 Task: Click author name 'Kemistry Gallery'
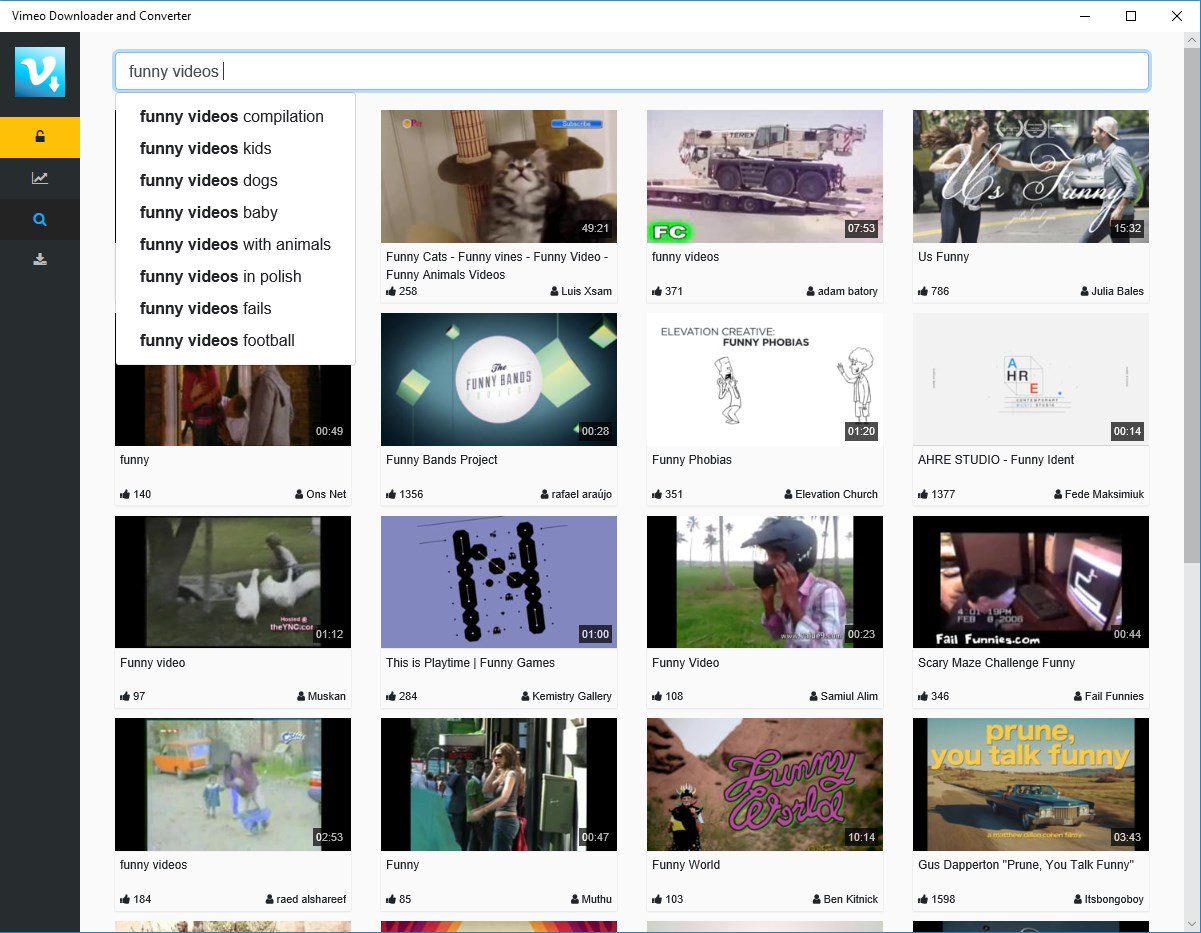[x=572, y=696]
